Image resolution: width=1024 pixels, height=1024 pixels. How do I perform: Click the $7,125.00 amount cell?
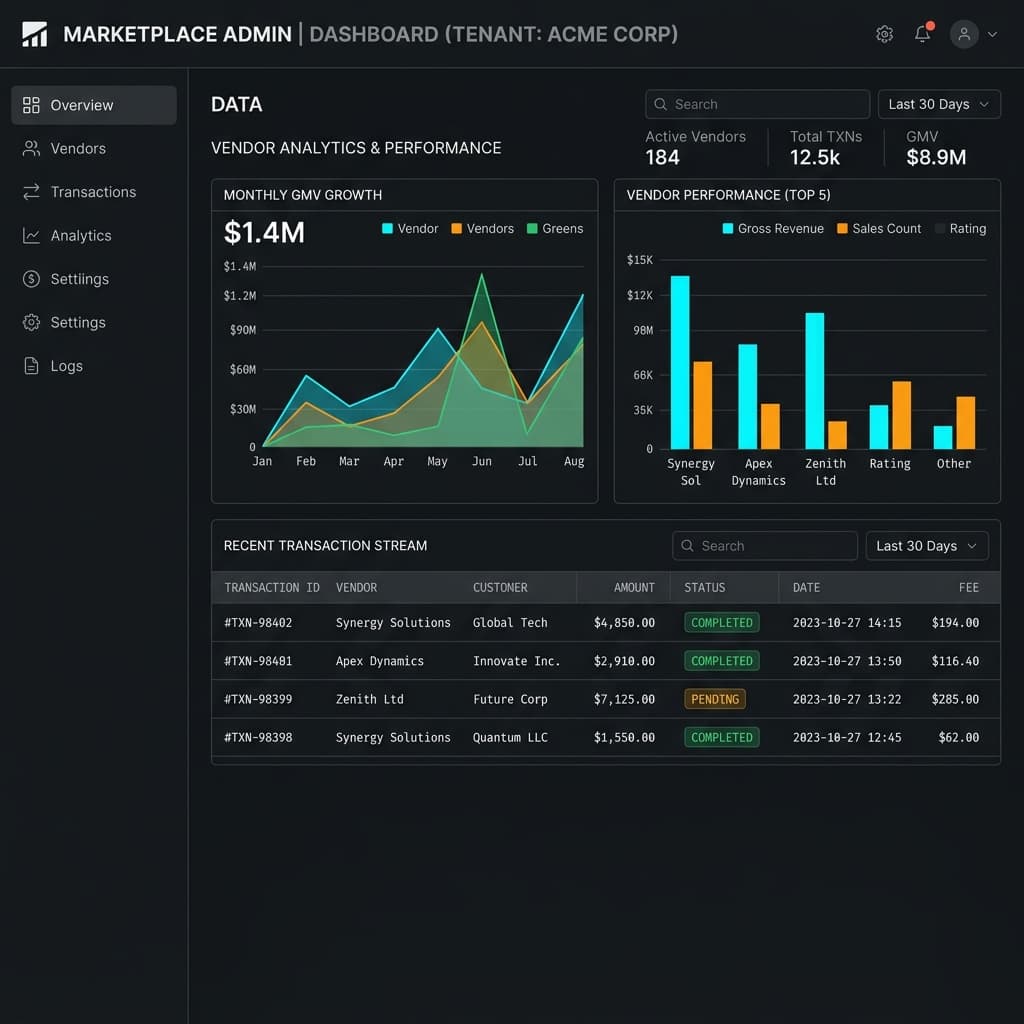pos(624,699)
